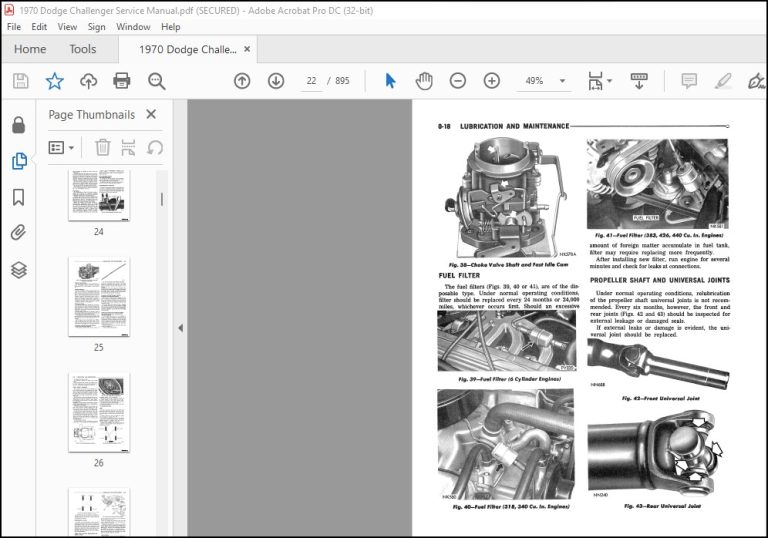Click the PROPELLER SHAFT AND UNIVERSAL JOINTS heading

(x=660, y=280)
